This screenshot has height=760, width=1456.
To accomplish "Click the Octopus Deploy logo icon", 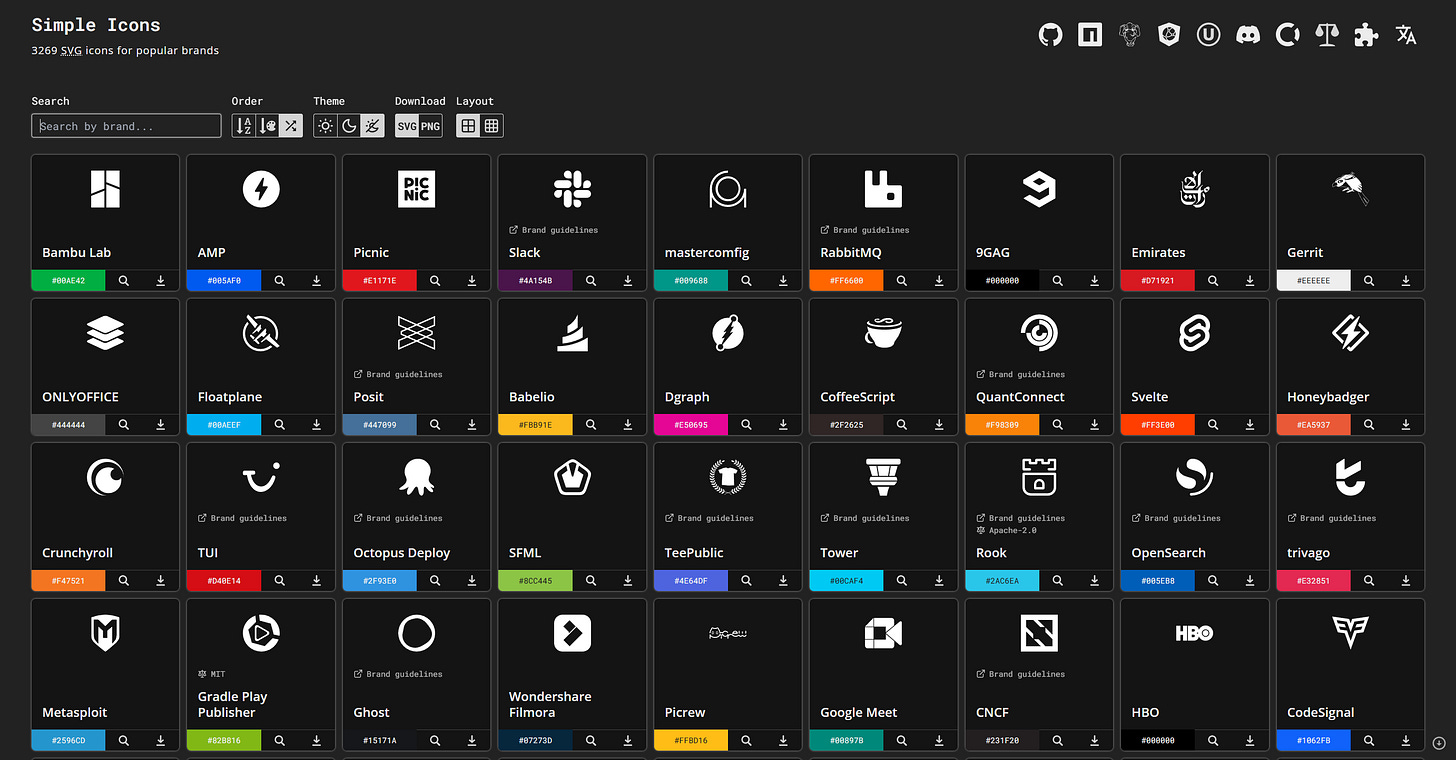I will [x=417, y=477].
